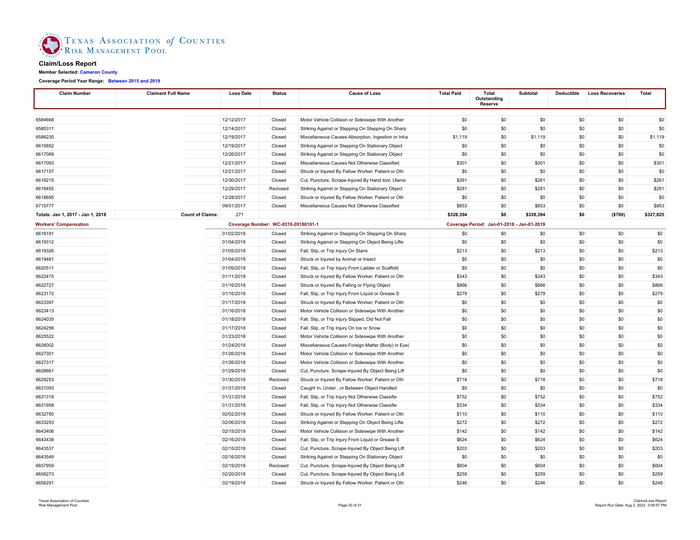Click the "Workers' Compensation" section heading
Screen dimensions: 700x540
tap(62, 224)
